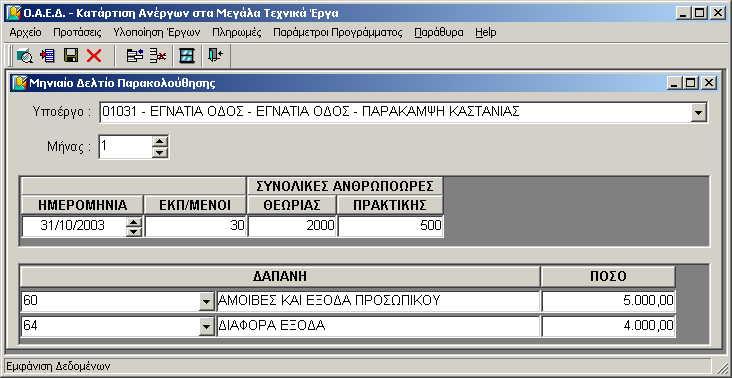
Task: Click the amount field 4.000,00
Action: 608,326
